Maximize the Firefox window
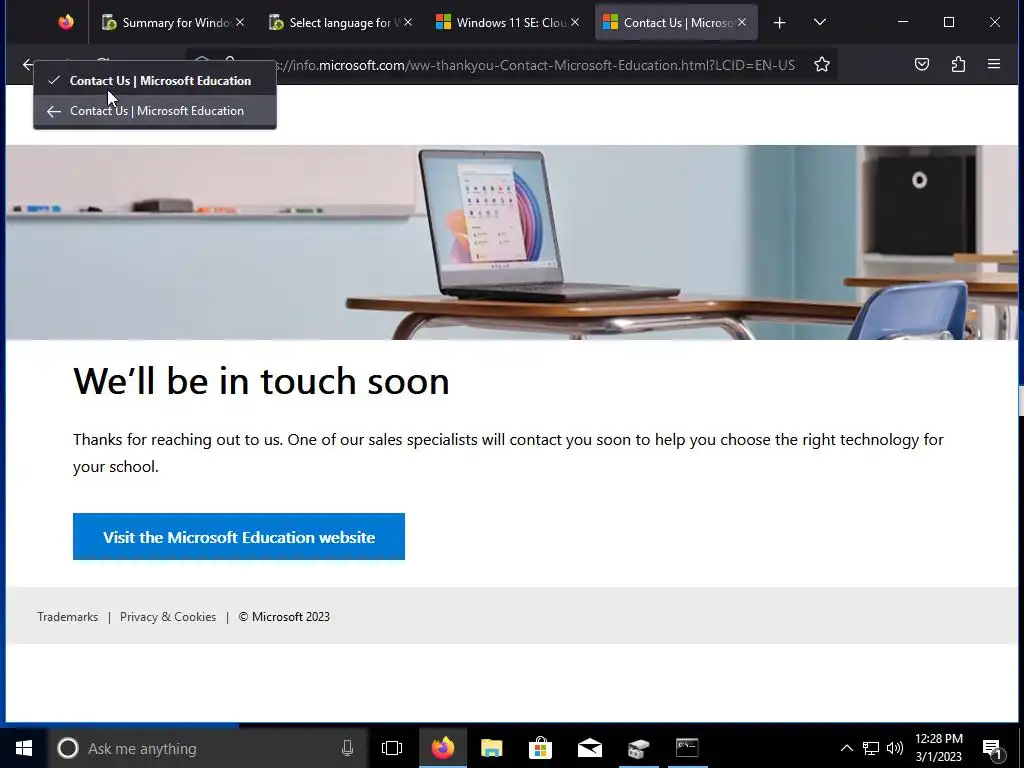1024x768 pixels. point(949,22)
